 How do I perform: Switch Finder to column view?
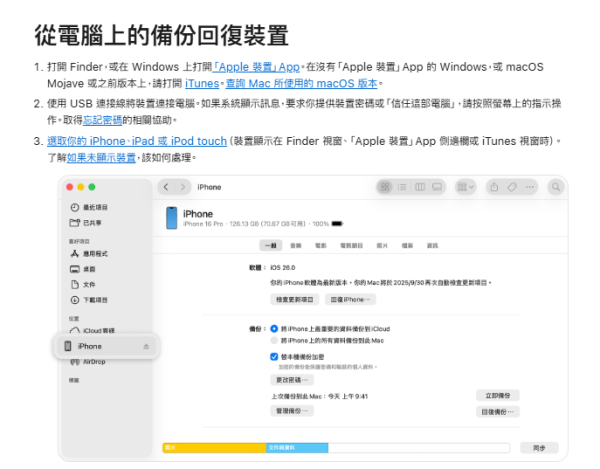pyautogui.click(x=420, y=187)
